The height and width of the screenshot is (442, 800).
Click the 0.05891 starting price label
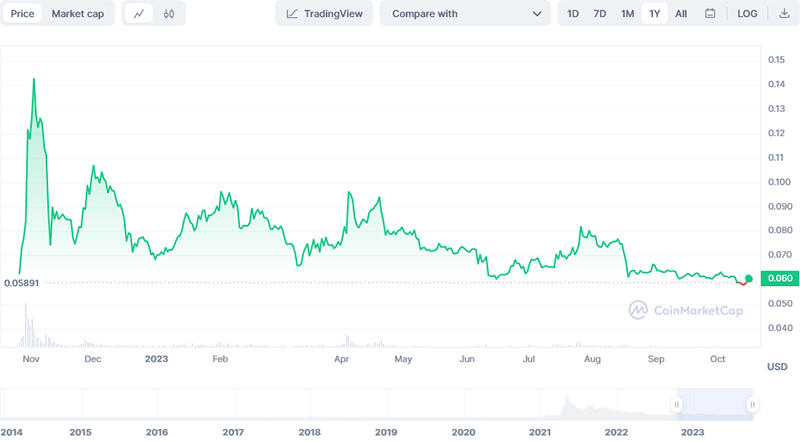coord(21,283)
